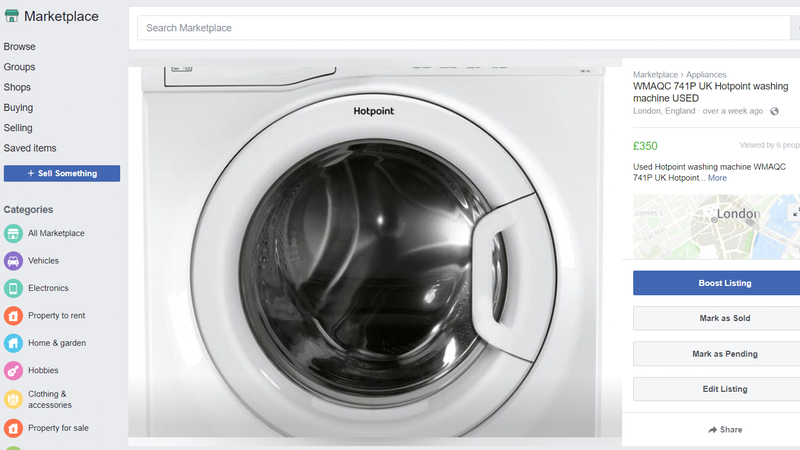Select the Vehicles category icon
Viewport: 800px width, 450px height.
pos(13,261)
